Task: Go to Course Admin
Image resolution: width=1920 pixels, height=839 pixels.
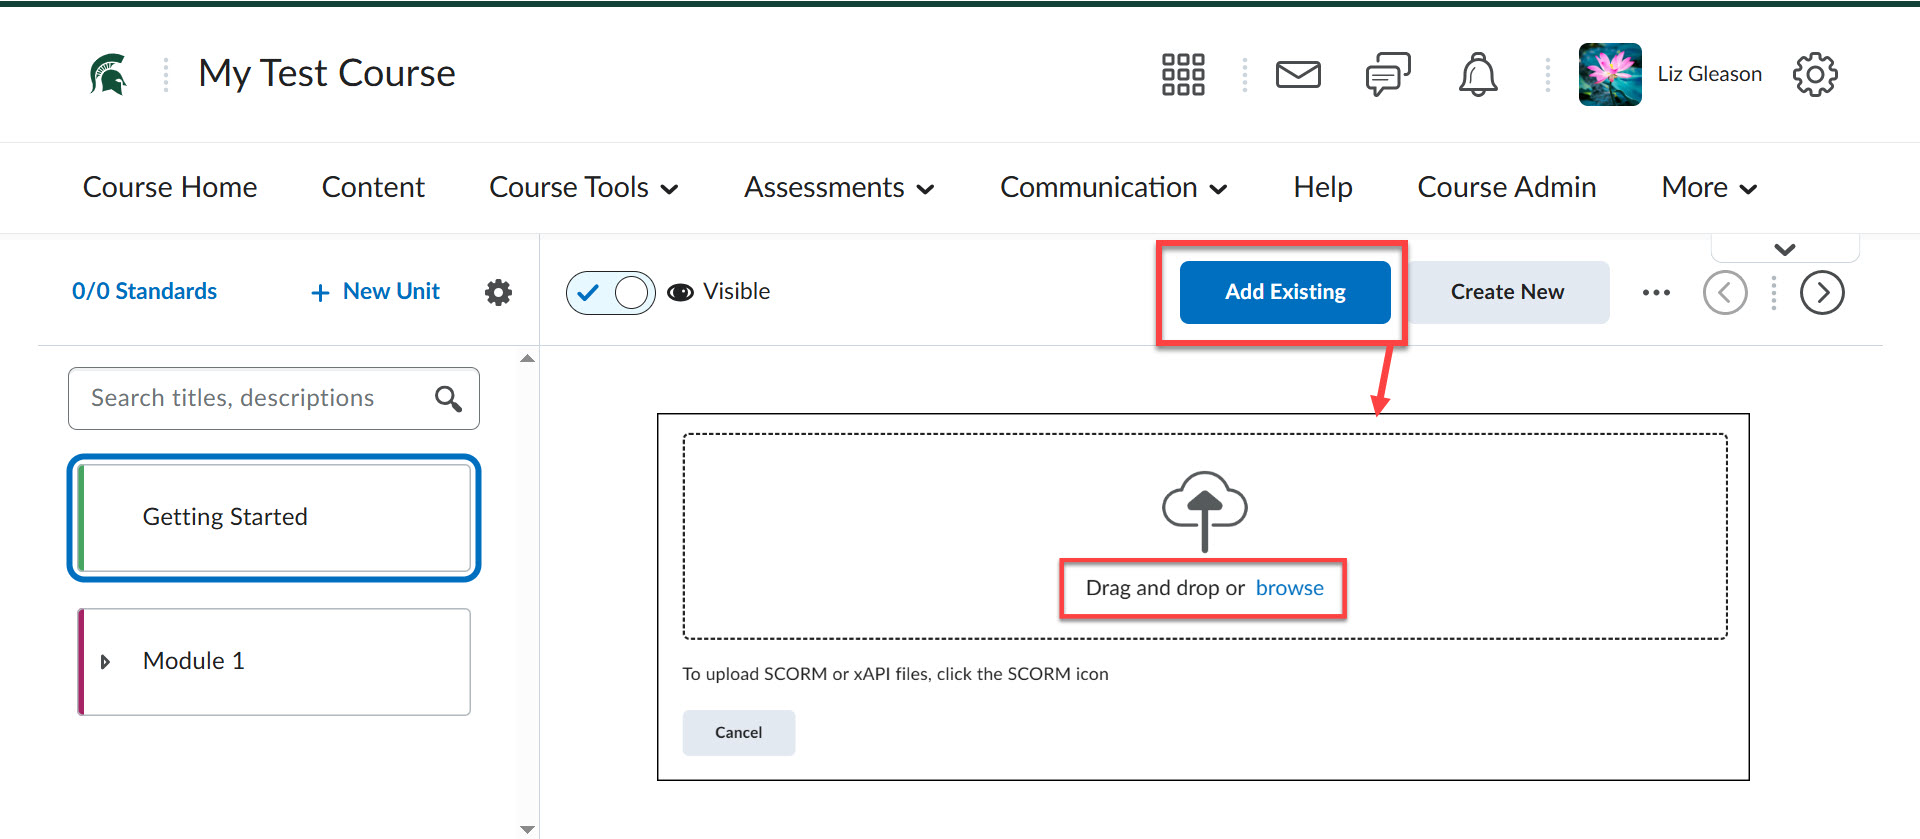Action: pos(1506,188)
